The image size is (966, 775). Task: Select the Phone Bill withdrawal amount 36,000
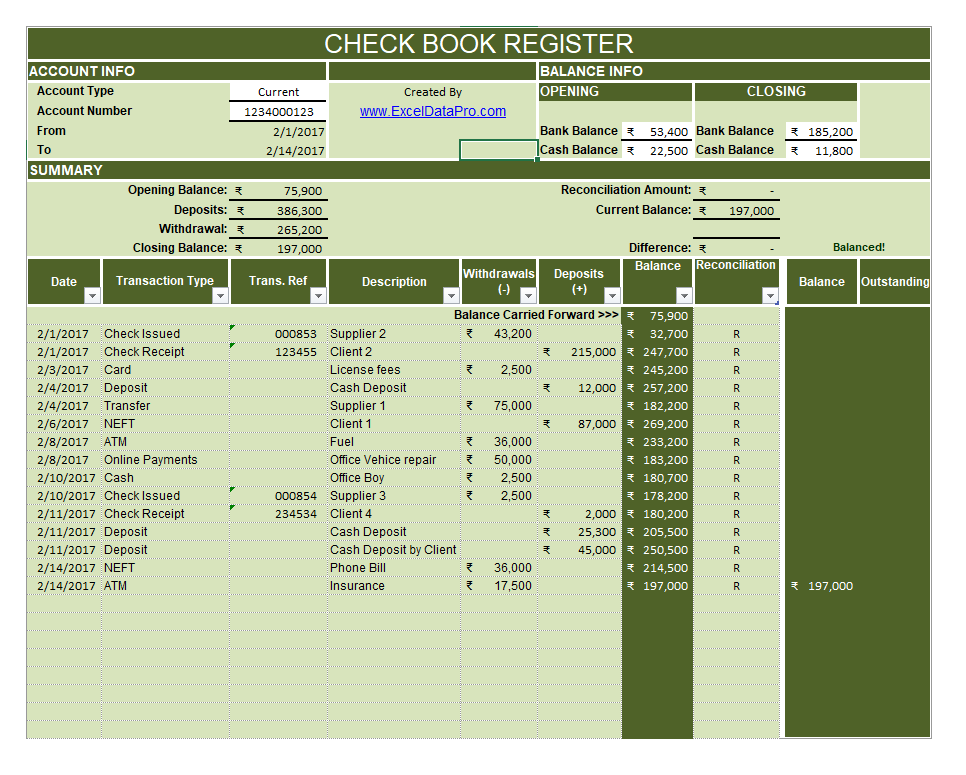pos(499,568)
